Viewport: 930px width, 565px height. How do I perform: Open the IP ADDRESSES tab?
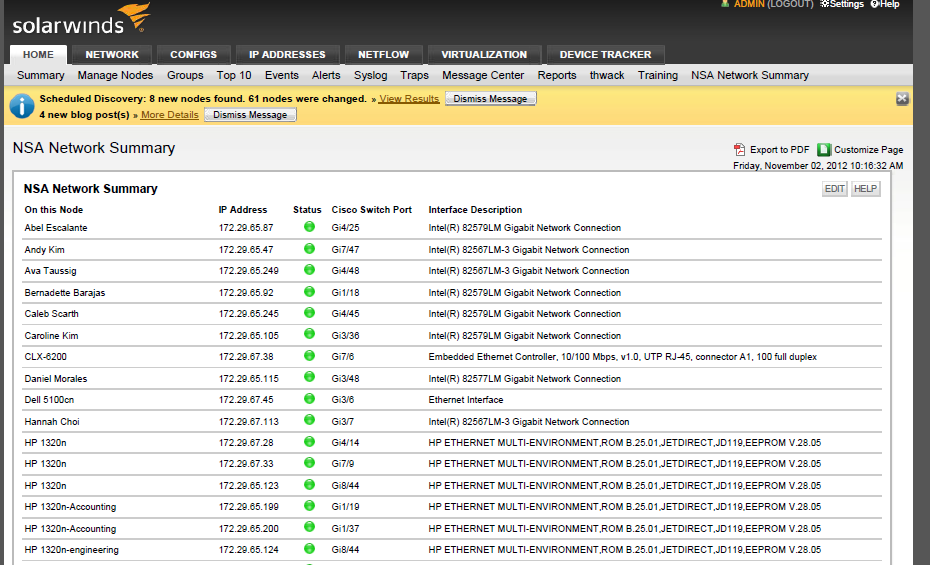click(x=287, y=55)
